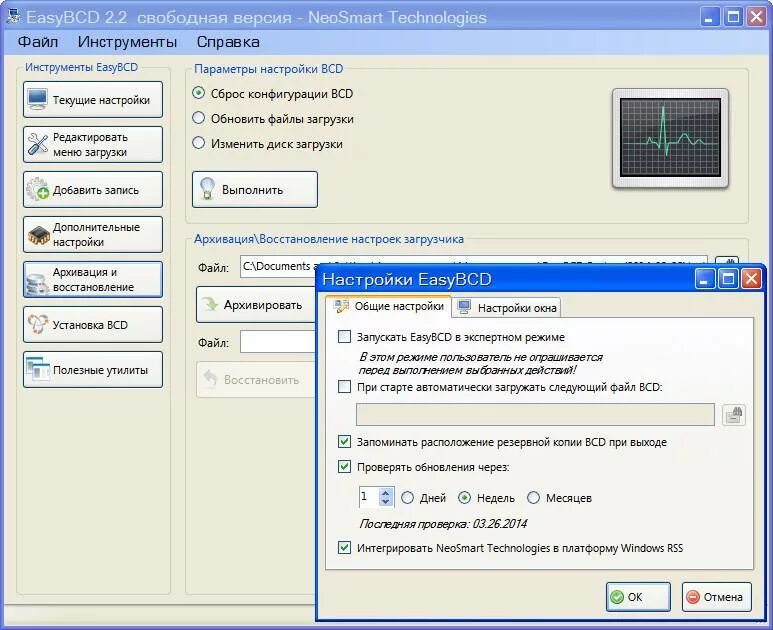Increase update interval with up arrow
Image resolution: width=773 pixels, height=630 pixels.
click(386, 492)
